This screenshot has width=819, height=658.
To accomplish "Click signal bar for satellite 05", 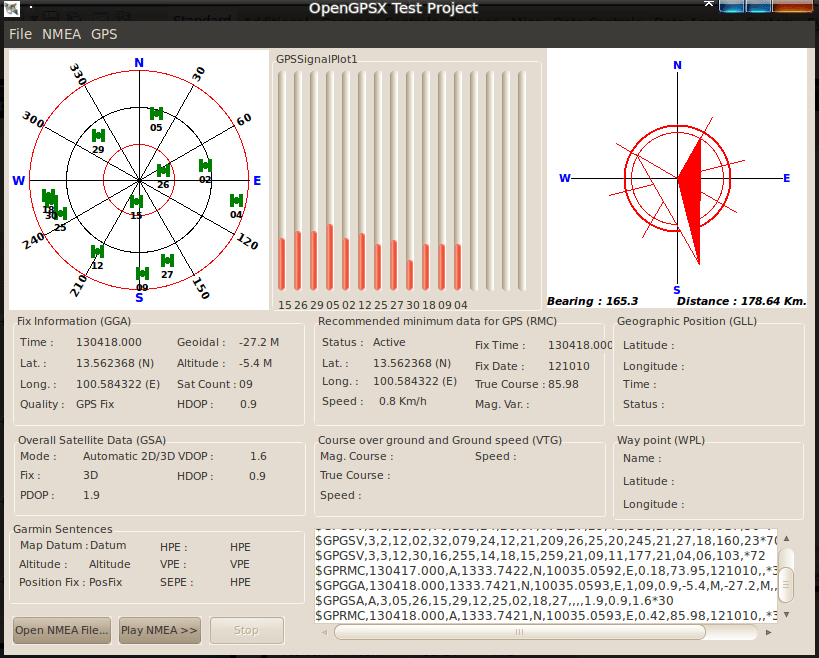I will [x=330, y=257].
